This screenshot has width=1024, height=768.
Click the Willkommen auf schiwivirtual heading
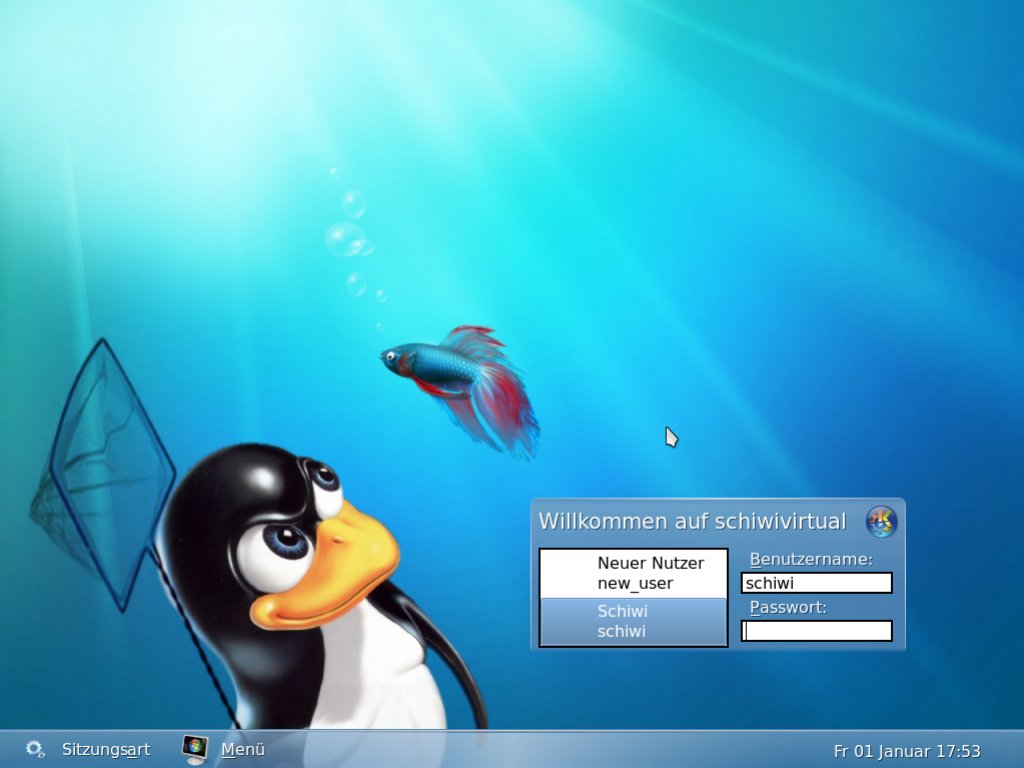point(692,521)
